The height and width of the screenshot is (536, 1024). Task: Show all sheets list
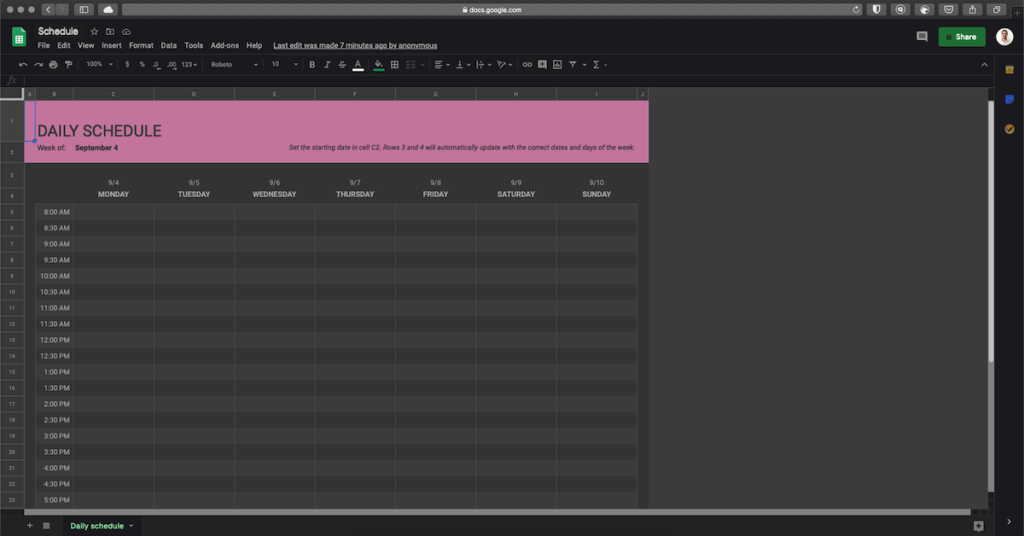(46, 526)
